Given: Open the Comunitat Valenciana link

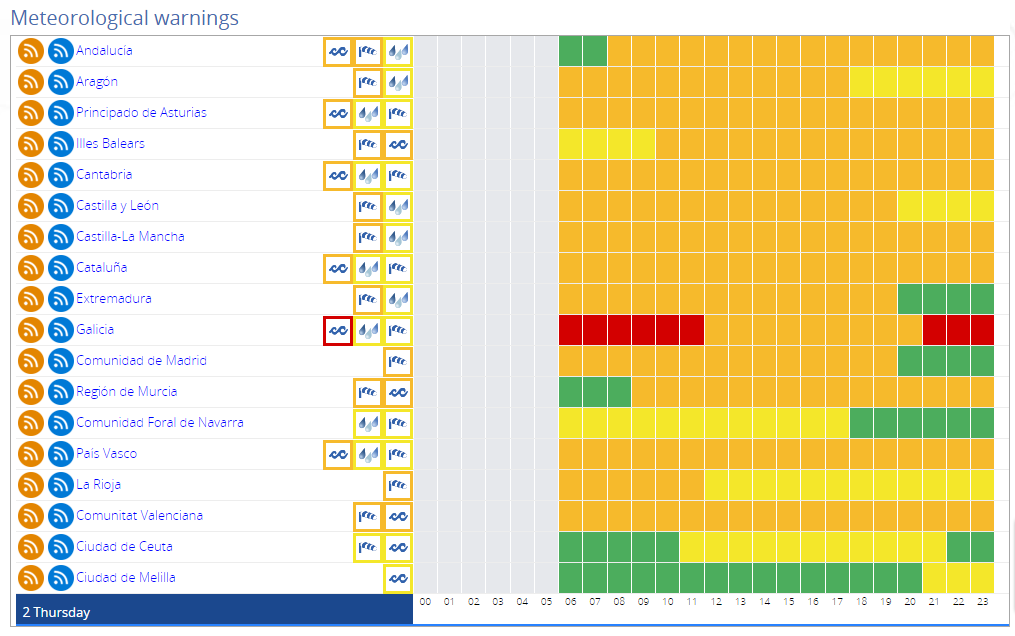Looking at the screenshot, I should (x=139, y=516).
